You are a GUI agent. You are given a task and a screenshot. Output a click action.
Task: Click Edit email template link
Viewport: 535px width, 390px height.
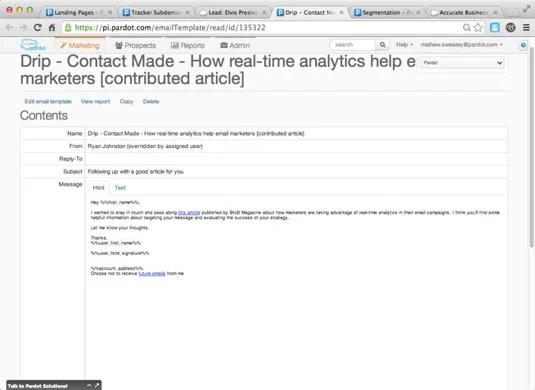click(x=48, y=101)
